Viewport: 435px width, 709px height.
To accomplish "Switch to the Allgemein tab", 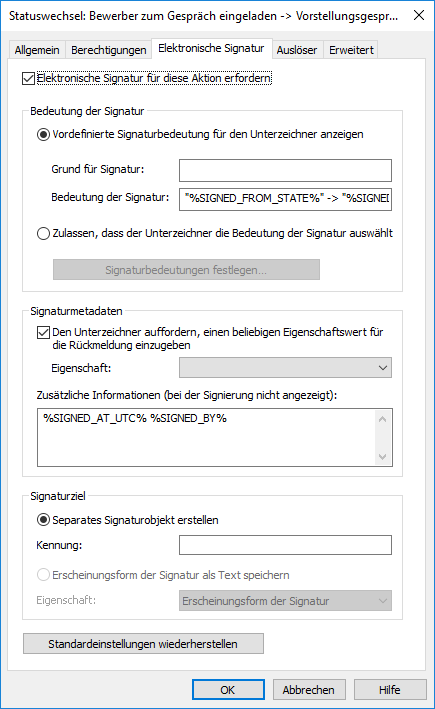I will [37, 50].
